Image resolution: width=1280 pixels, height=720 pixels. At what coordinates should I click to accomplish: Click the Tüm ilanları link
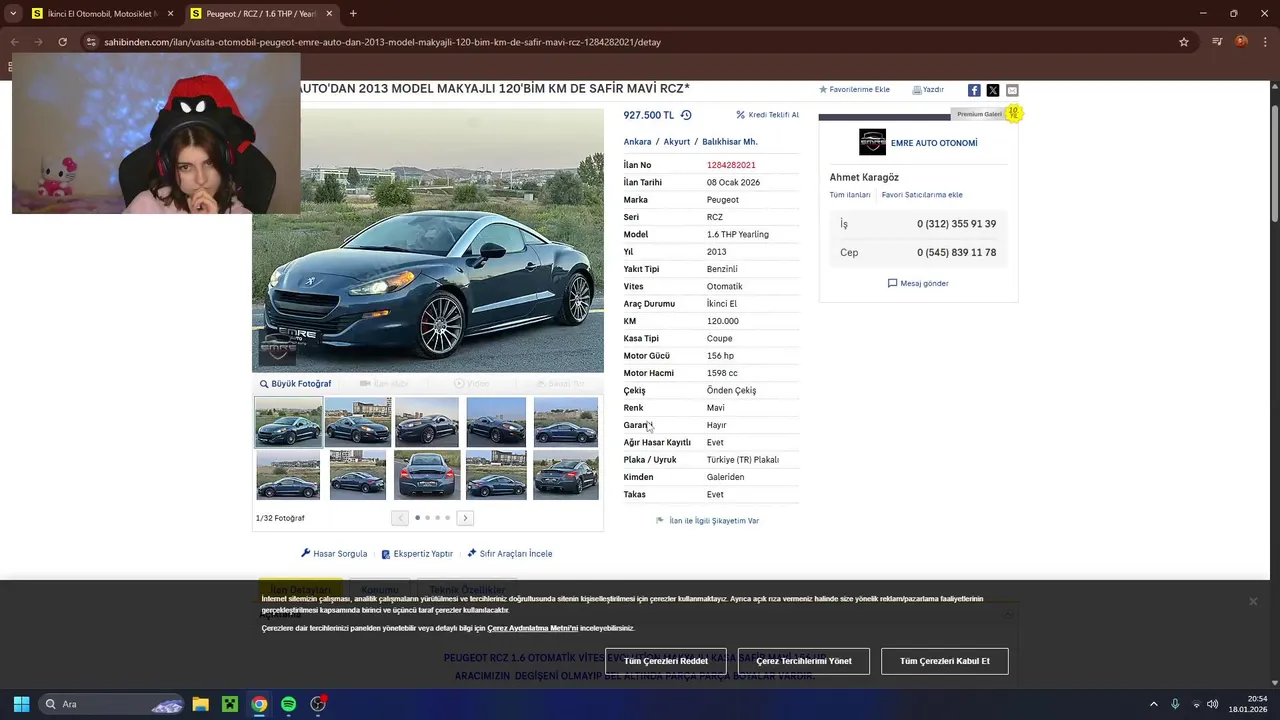coord(850,195)
